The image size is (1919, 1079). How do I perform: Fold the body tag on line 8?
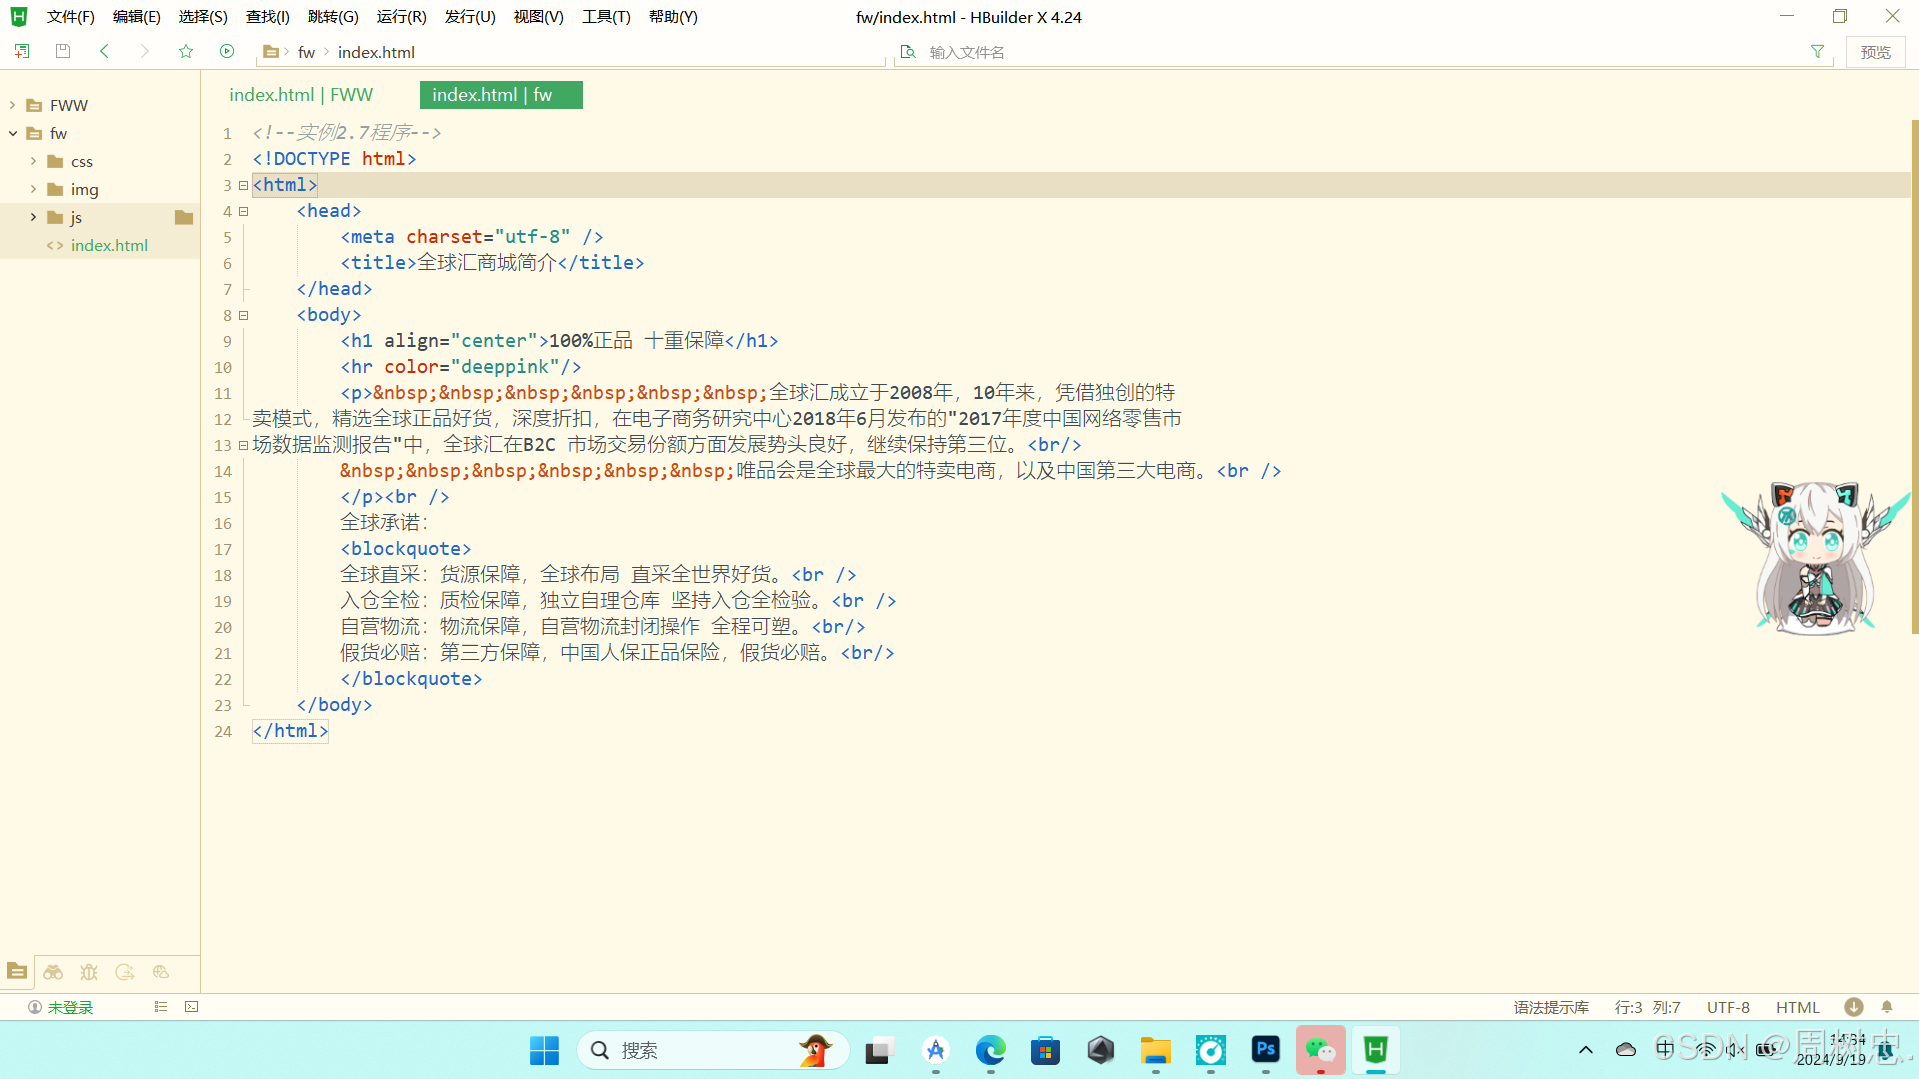[x=243, y=315]
